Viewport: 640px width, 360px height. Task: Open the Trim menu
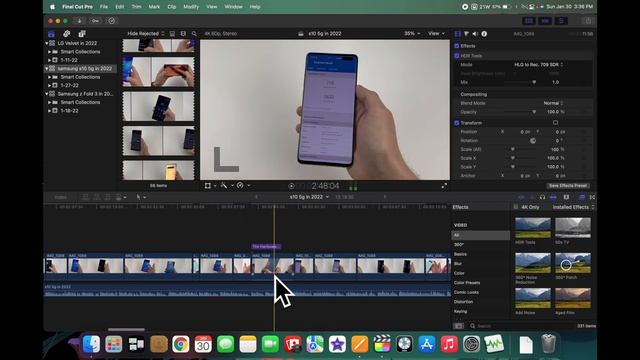coord(136,7)
